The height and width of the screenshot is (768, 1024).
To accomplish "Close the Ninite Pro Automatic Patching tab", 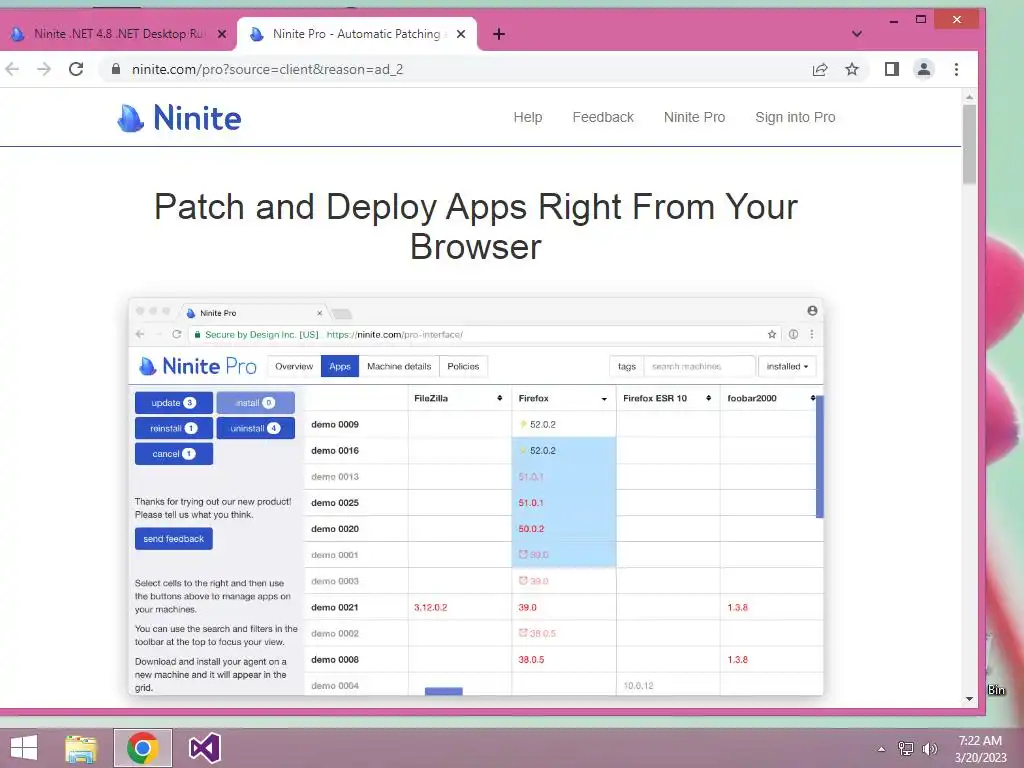I will pyautogui.click(x=461, y=34).
